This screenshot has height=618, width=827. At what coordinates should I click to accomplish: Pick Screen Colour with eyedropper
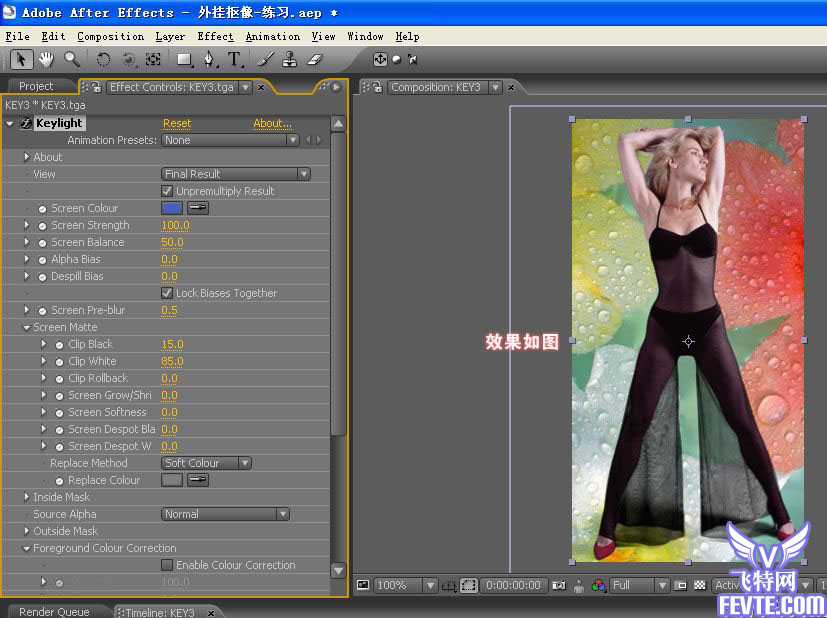tap(198, 208)
